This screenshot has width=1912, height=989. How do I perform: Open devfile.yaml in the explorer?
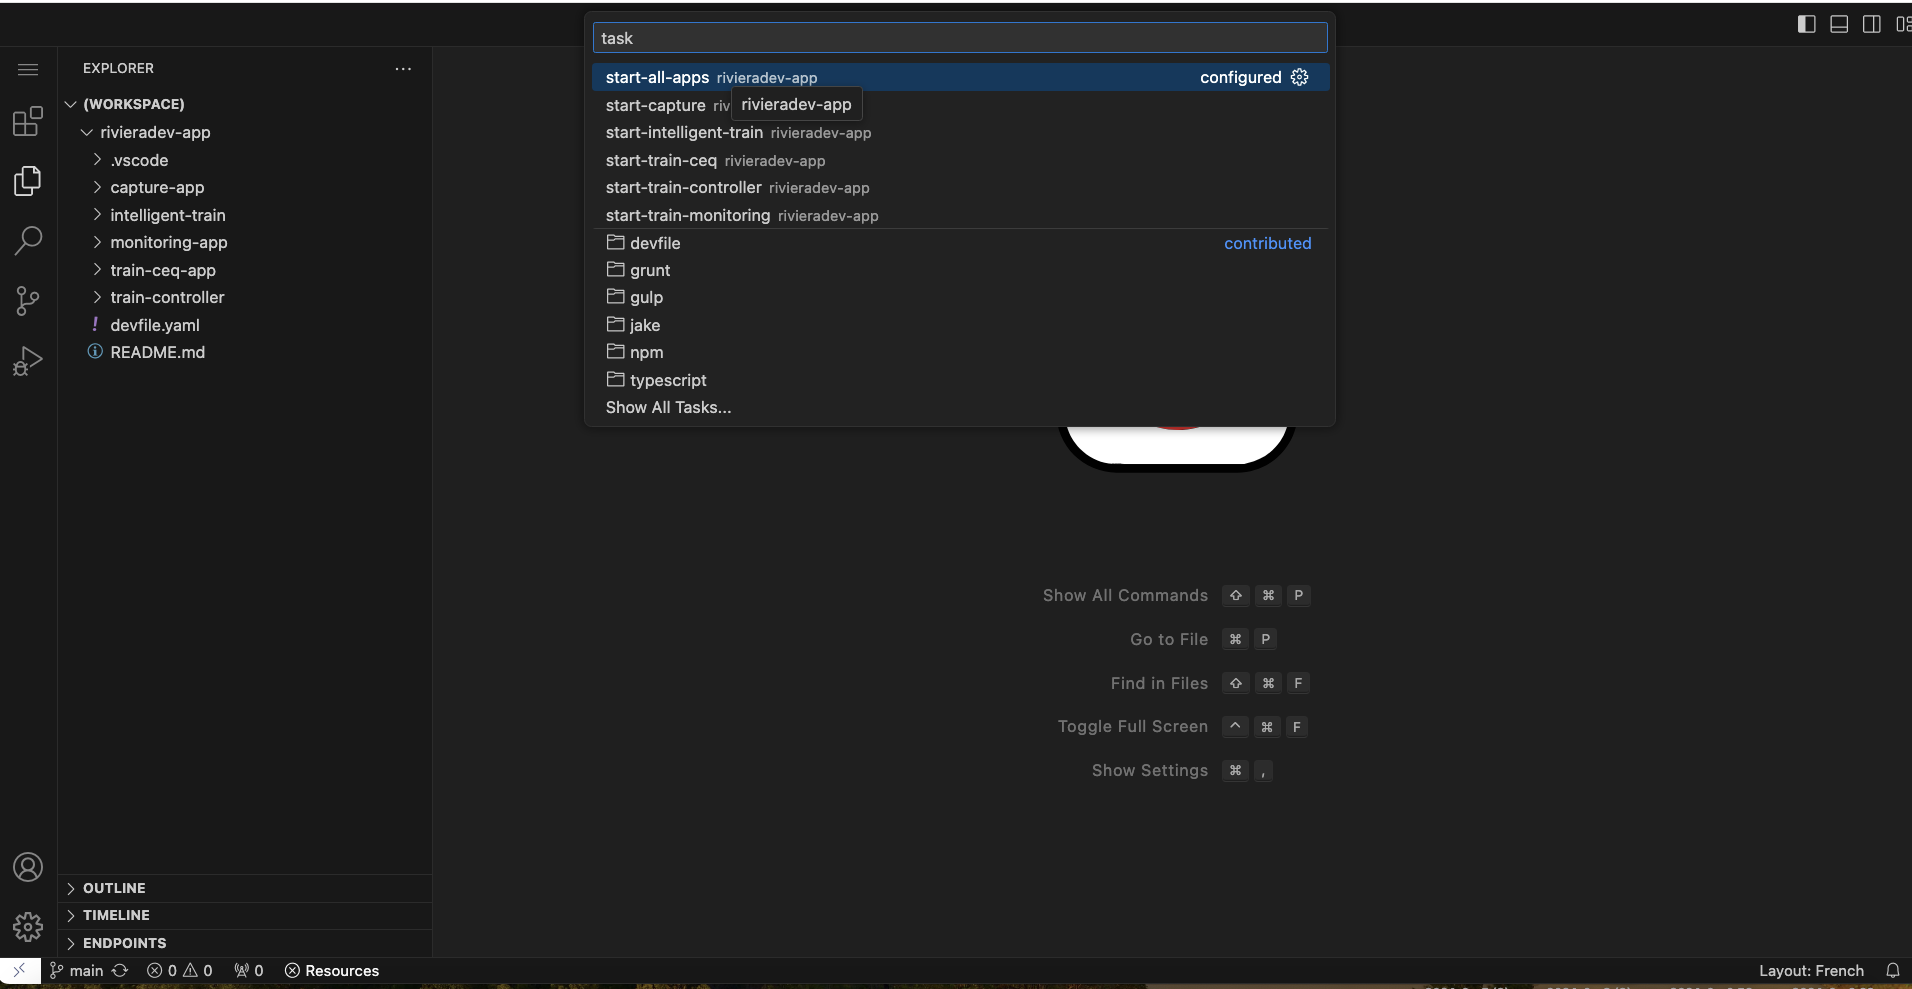click(155, 325)
